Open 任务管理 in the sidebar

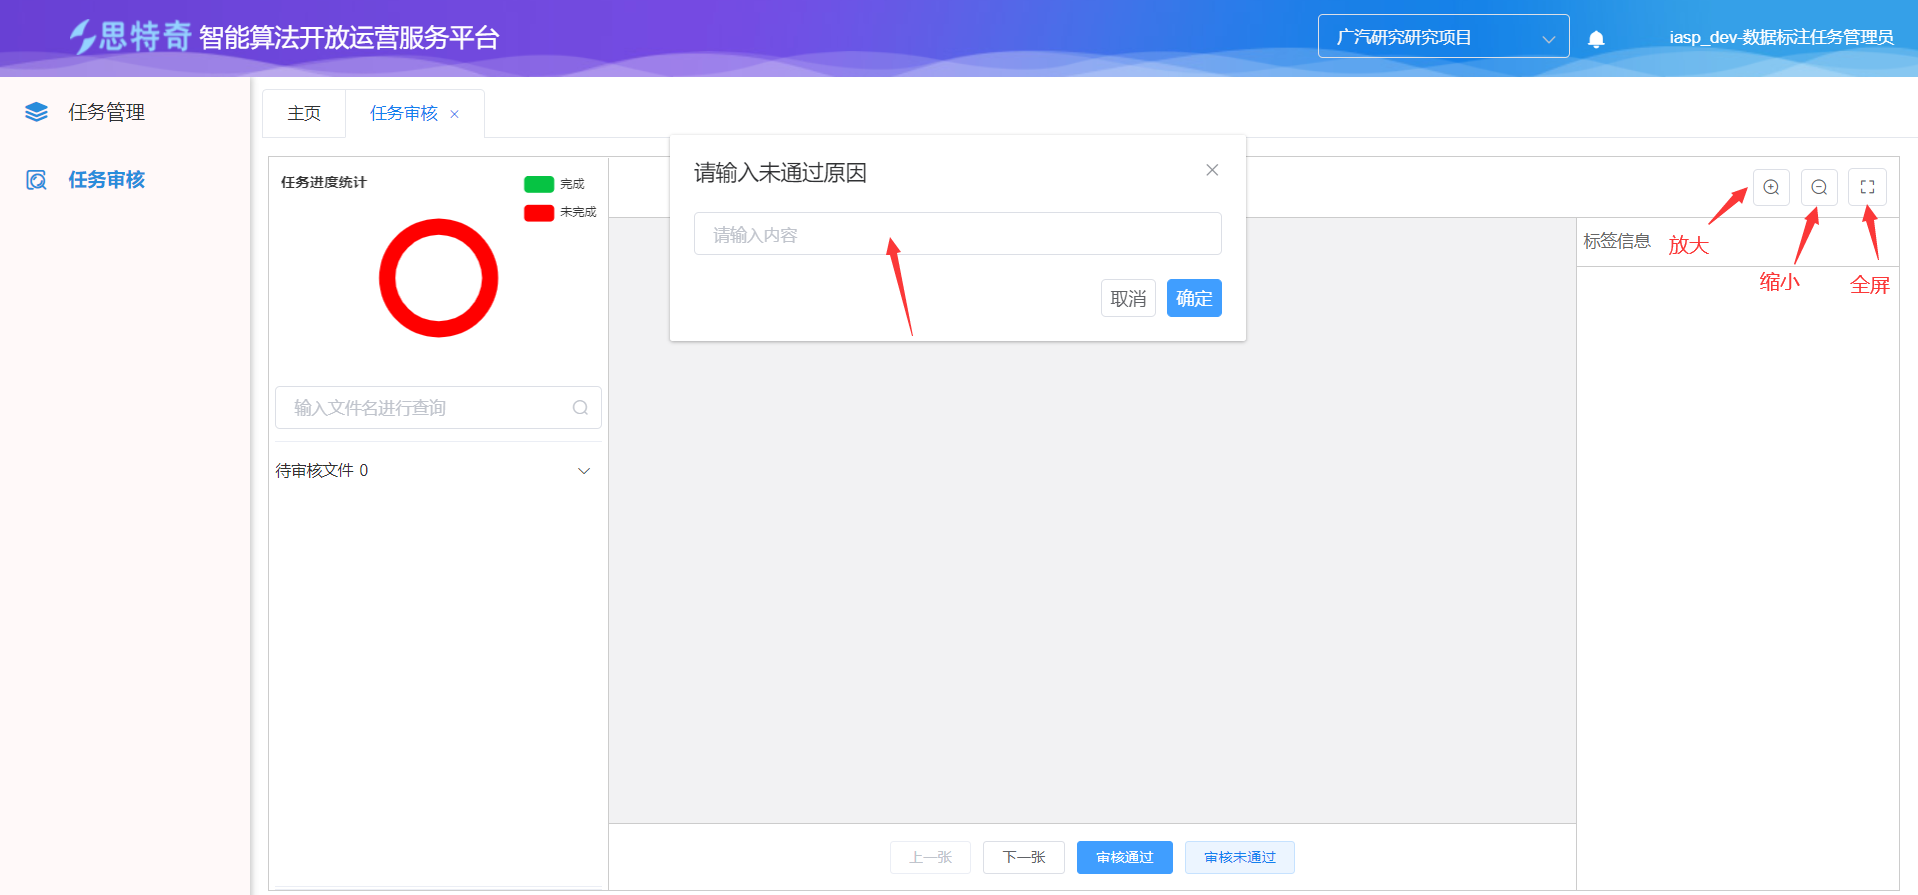click(x=106, y=112)
